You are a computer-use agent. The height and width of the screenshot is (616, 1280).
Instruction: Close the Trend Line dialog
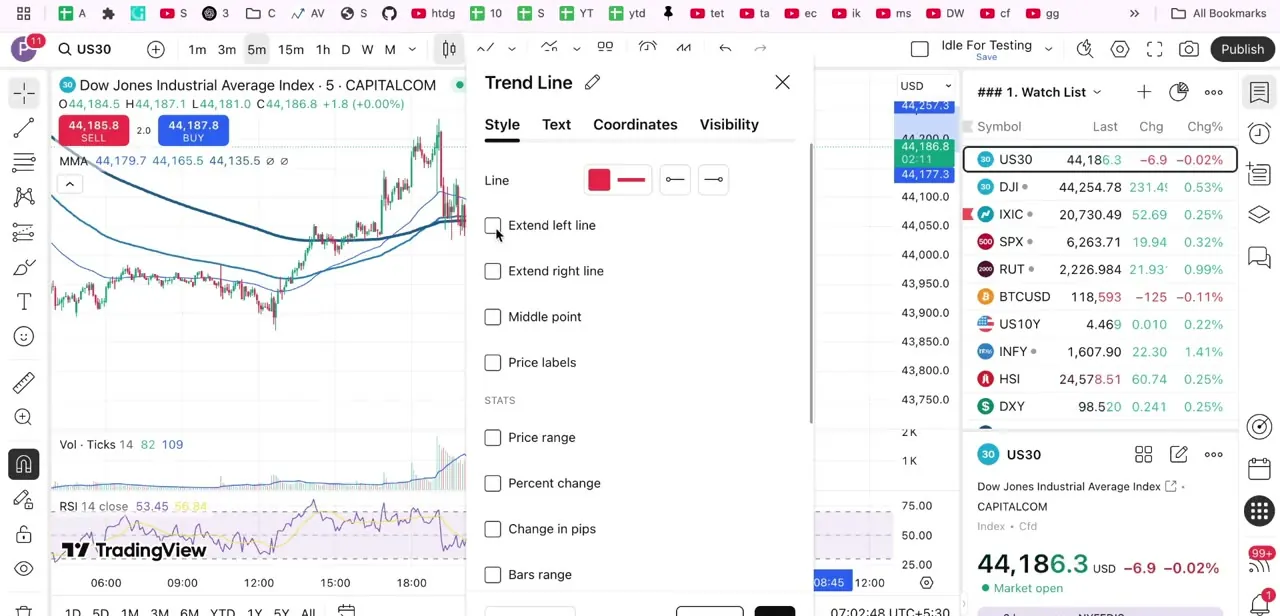click(782, 83)
